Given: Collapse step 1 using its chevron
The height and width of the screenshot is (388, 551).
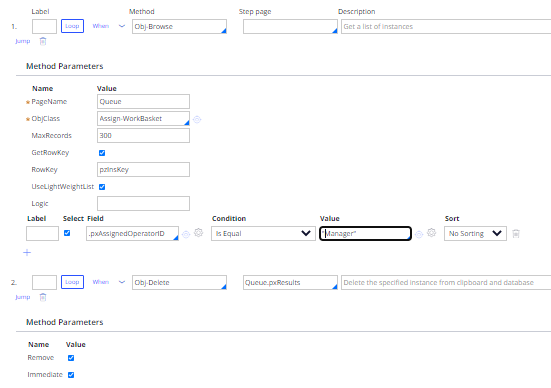Looking at the screenshot, I should [x=122, y=26].
